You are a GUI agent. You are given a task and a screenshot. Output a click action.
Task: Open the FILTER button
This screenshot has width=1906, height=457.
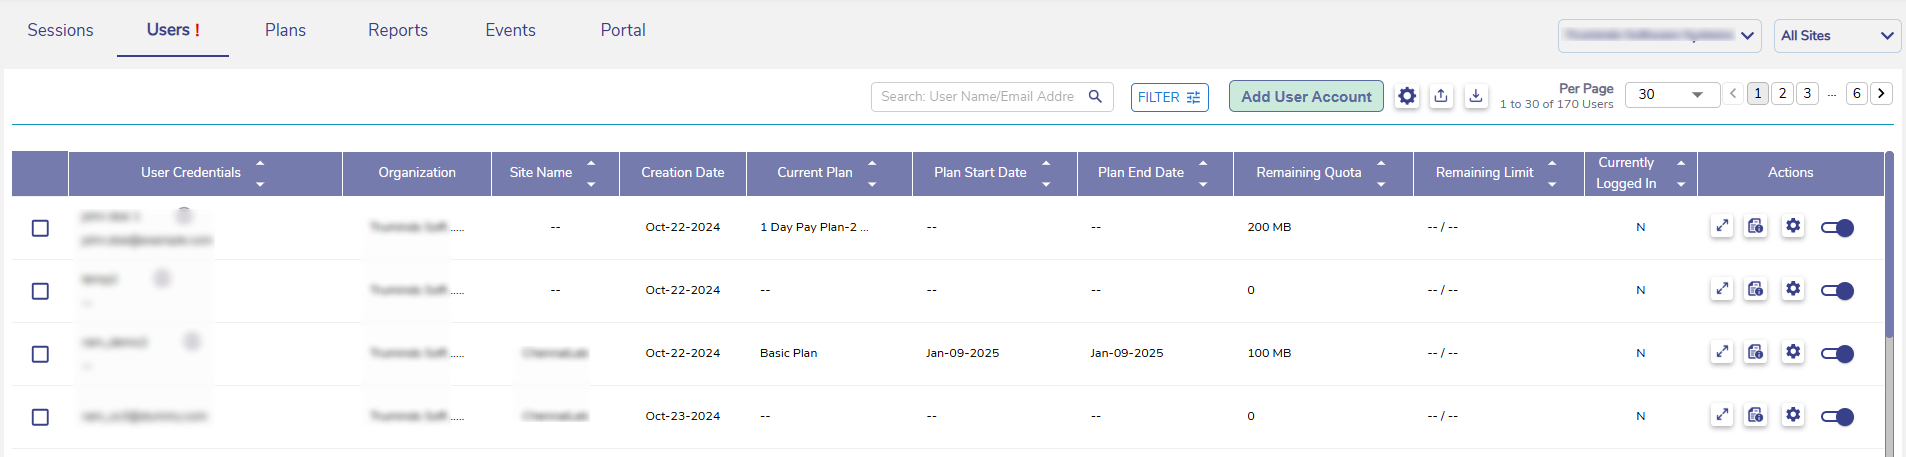coord(1169,97)
